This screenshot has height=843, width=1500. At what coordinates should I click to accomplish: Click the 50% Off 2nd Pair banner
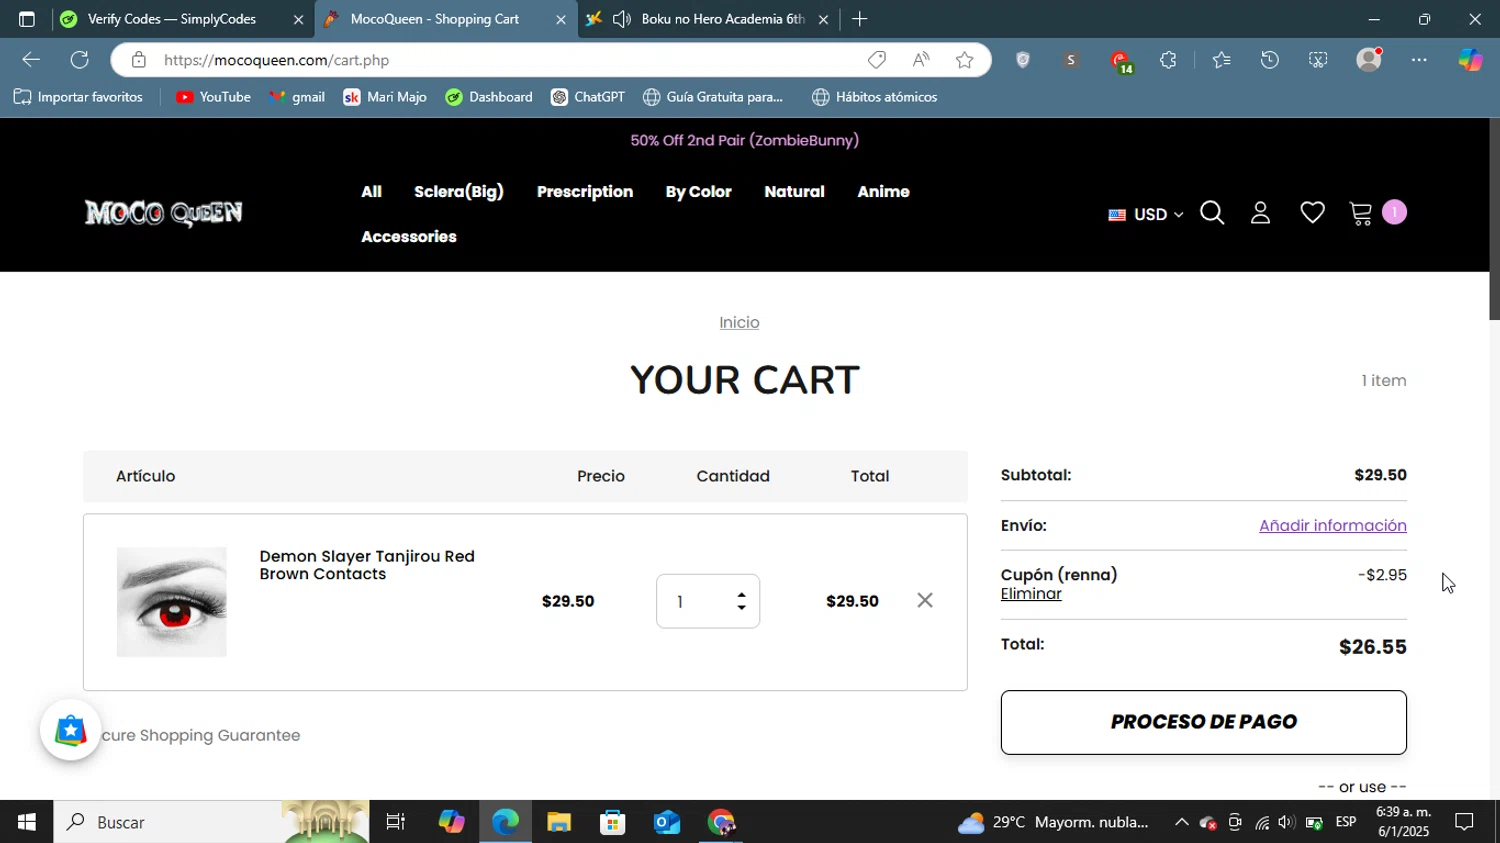(745, 141)
